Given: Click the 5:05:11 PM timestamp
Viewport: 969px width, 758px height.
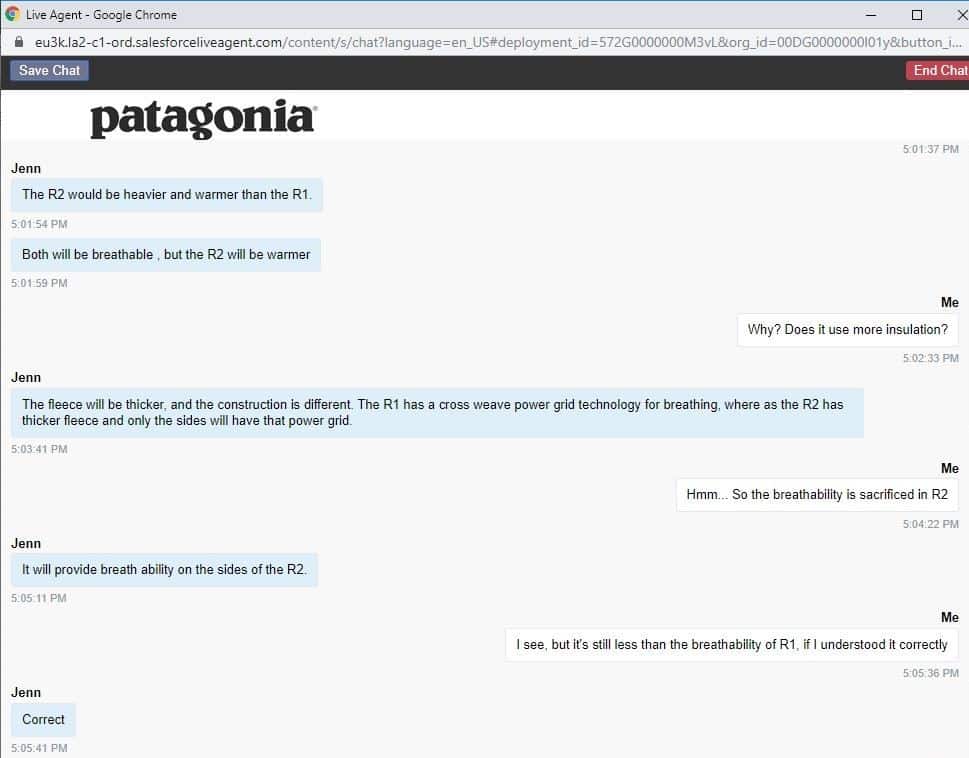Looking at the screenshot, I should (x=38, y=598).
